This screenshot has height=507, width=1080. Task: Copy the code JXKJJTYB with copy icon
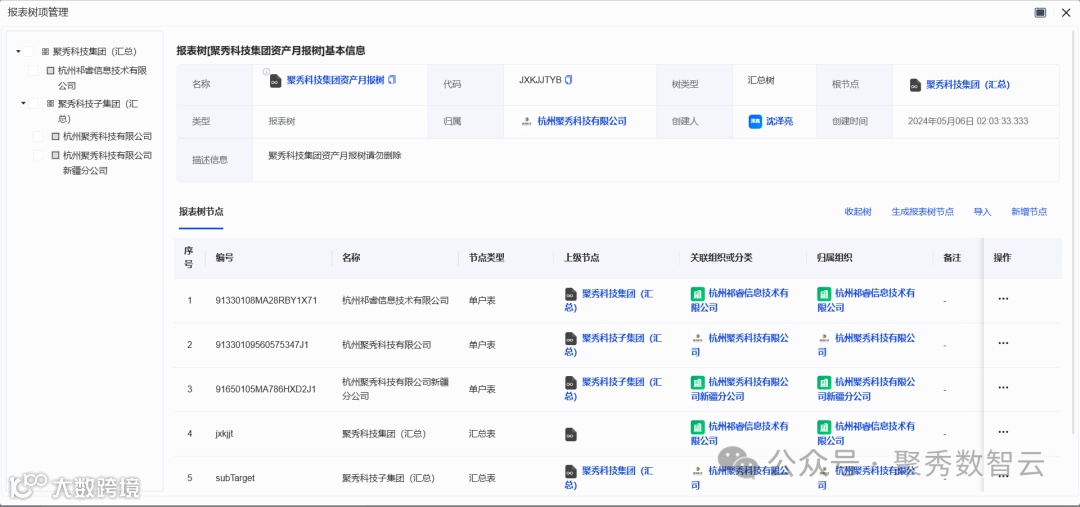tap(568, 80)
